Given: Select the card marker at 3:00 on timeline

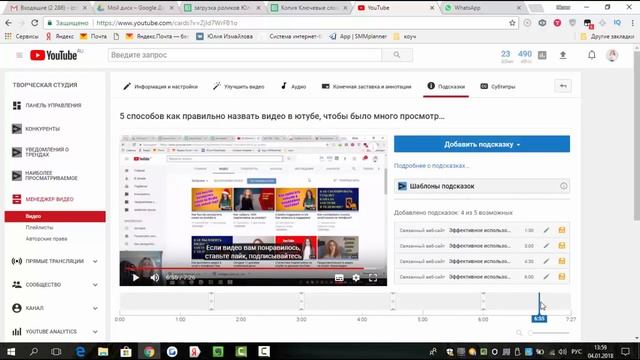Looking at the screenshot, I should pos(301,301).
